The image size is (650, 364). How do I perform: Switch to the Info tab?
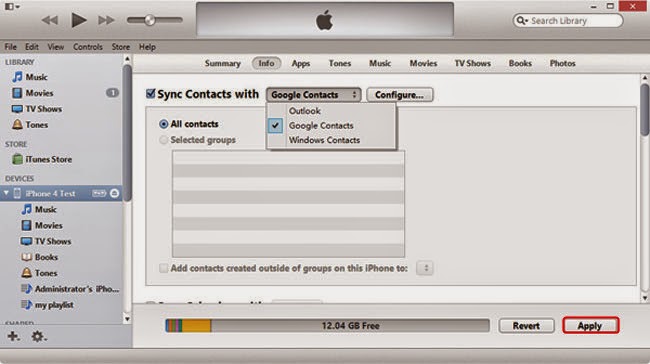pos(267,63)
